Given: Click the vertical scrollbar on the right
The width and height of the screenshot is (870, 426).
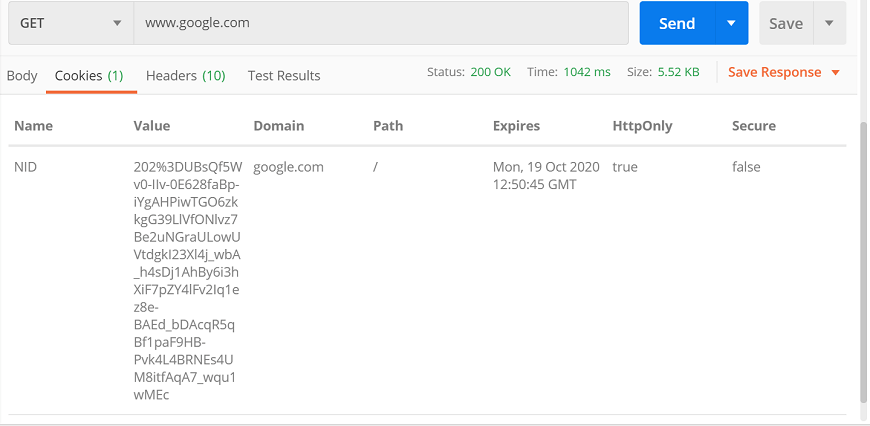Looking at the screenshot, I should tap(863, 261).
